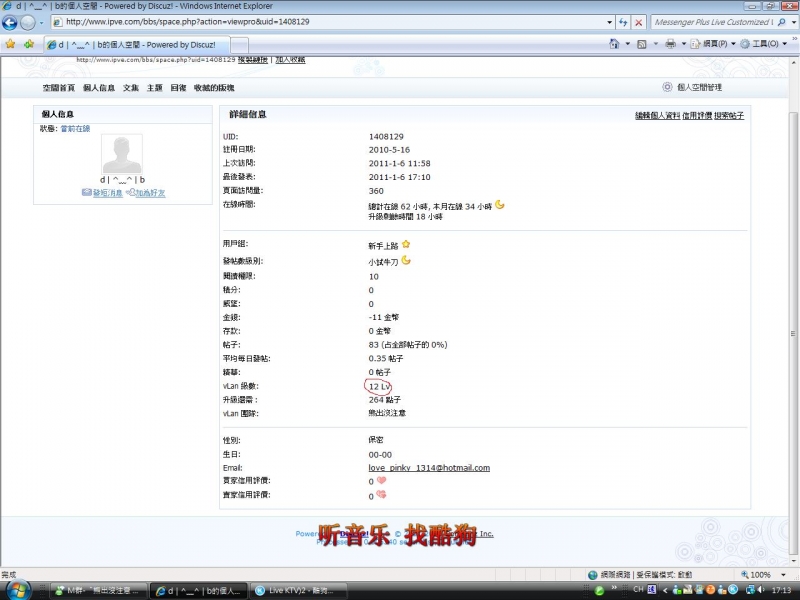Click the Add to Favorites star icon
800x600 pixels.
(x=29, y=44)
